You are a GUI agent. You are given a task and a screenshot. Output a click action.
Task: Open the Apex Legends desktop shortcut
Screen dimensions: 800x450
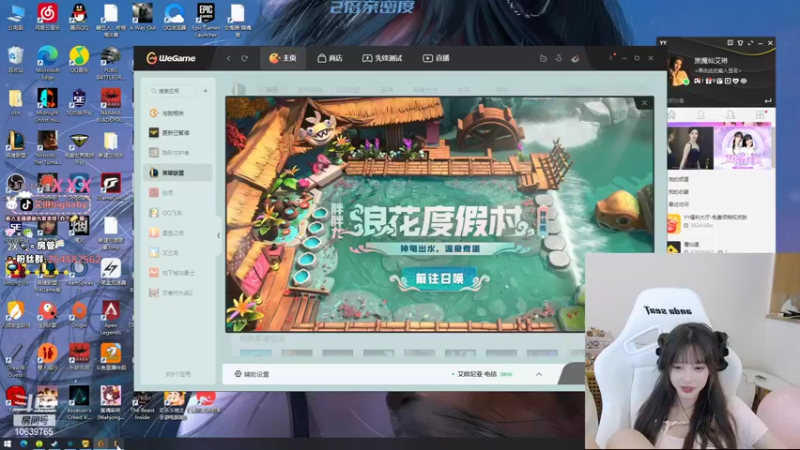pyautogui.click(x=111, y=317)
